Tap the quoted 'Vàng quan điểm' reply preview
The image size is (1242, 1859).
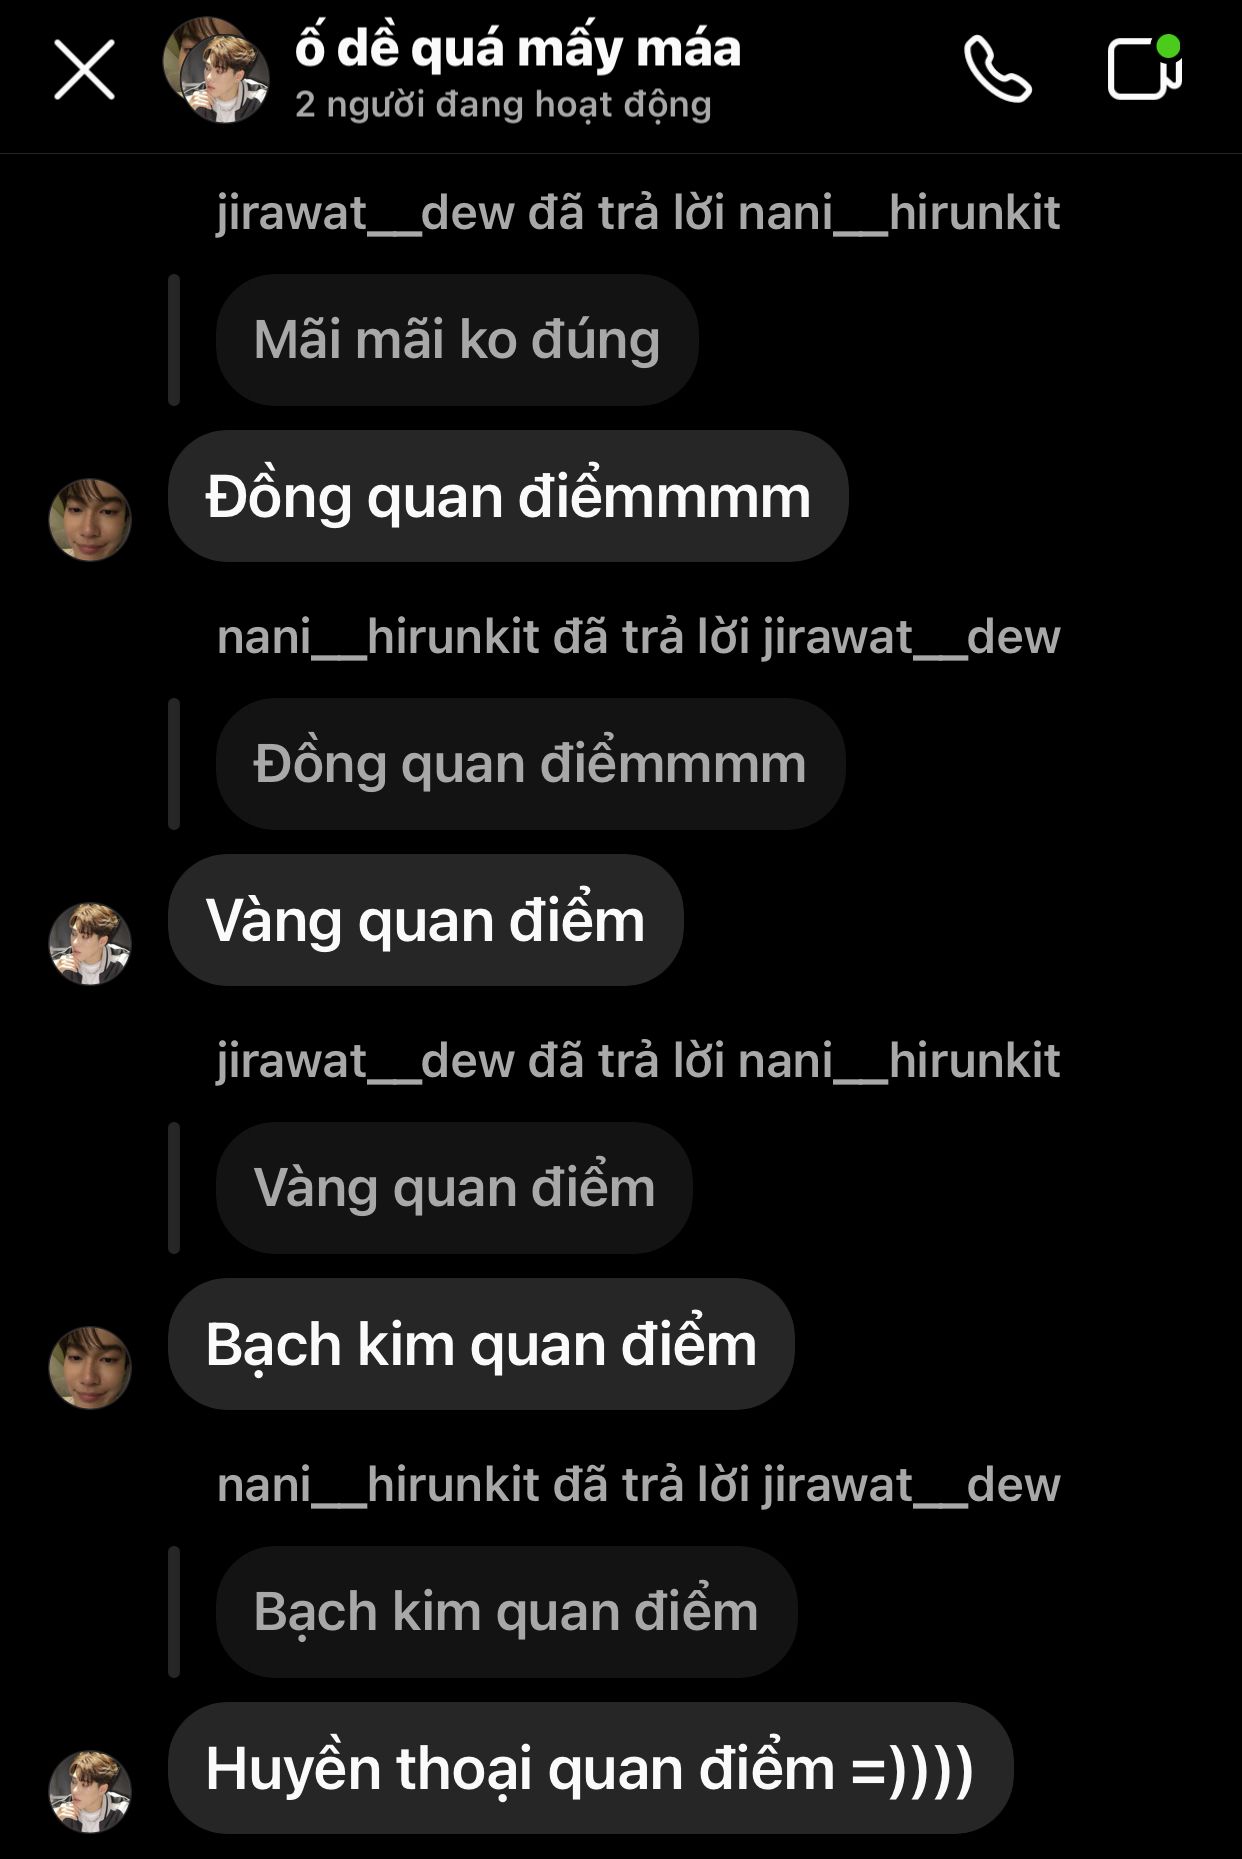(x=454, y=1188)
